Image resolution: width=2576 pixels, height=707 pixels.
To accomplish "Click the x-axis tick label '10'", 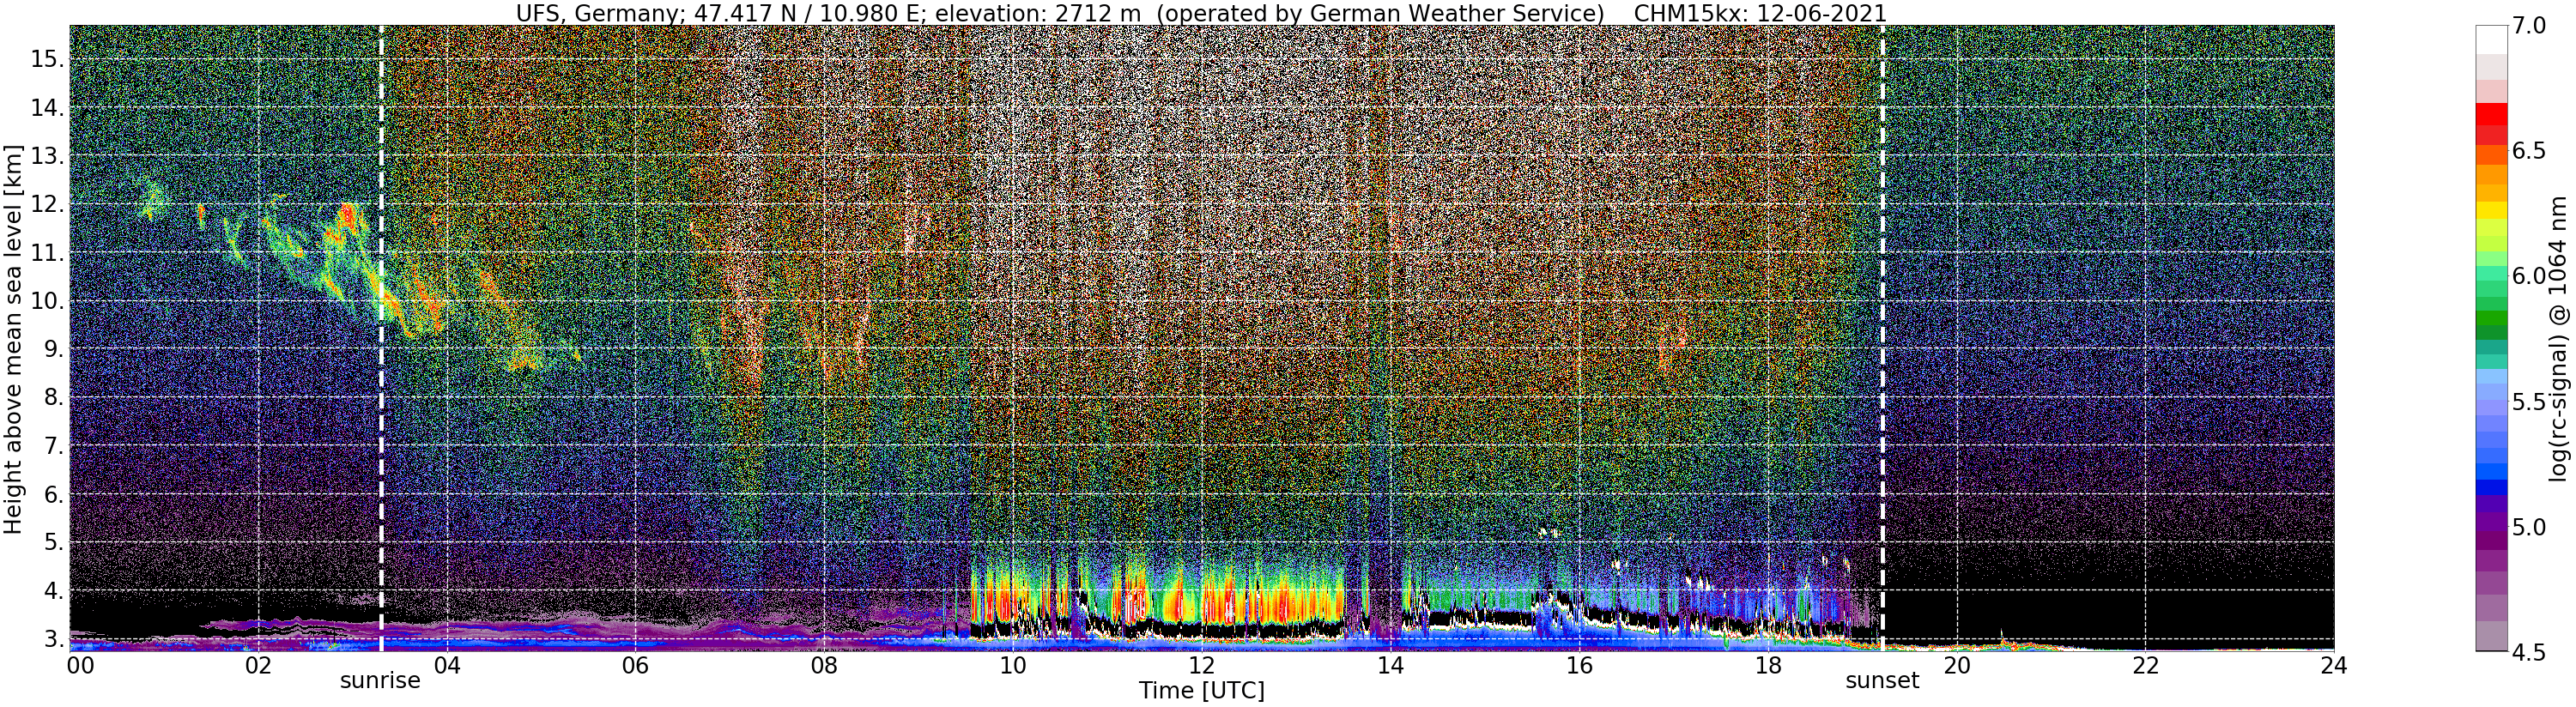I will coord(1013,666).
